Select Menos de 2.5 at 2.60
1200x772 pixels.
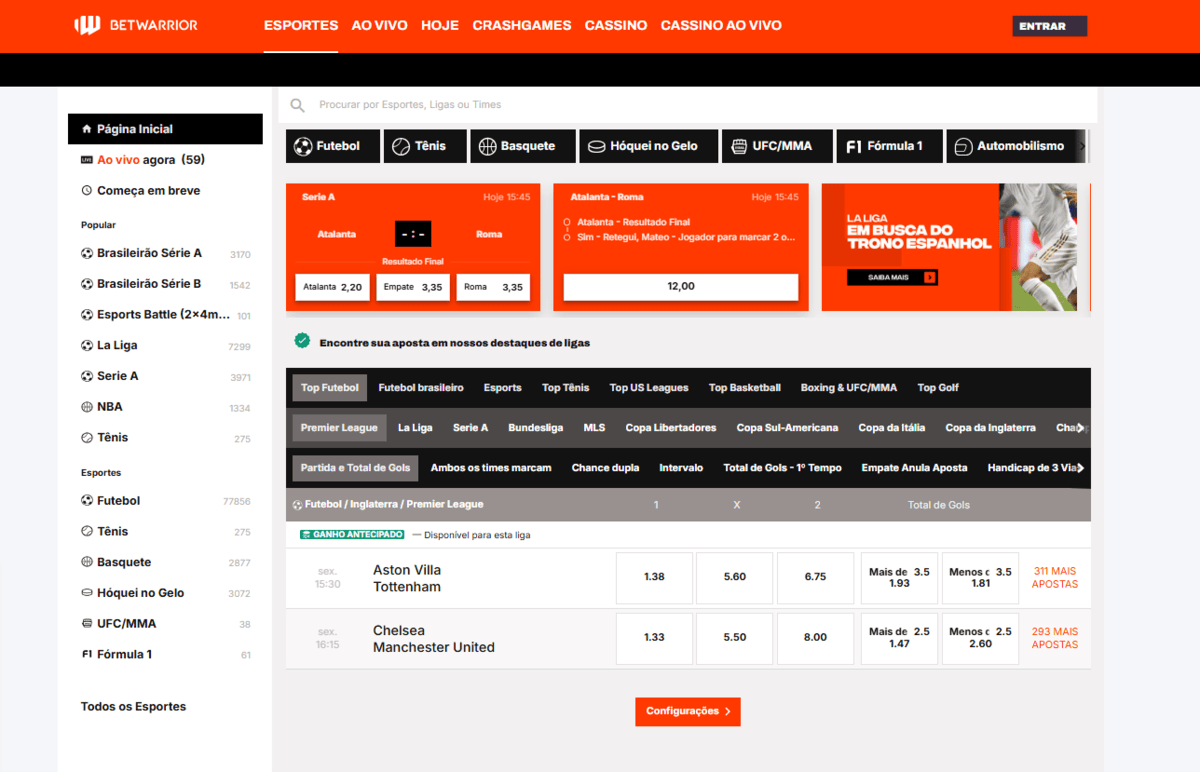coord(980,638)
